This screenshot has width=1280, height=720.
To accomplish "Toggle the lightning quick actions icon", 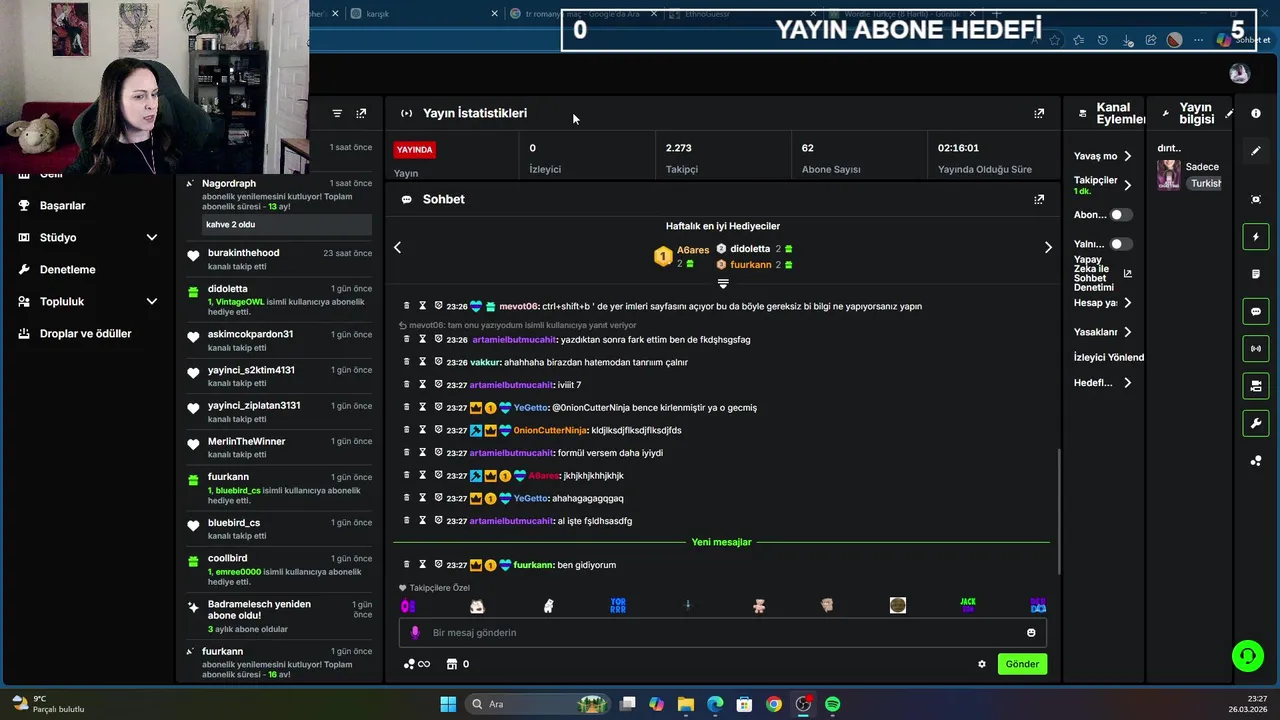I will pos(1256,237).
